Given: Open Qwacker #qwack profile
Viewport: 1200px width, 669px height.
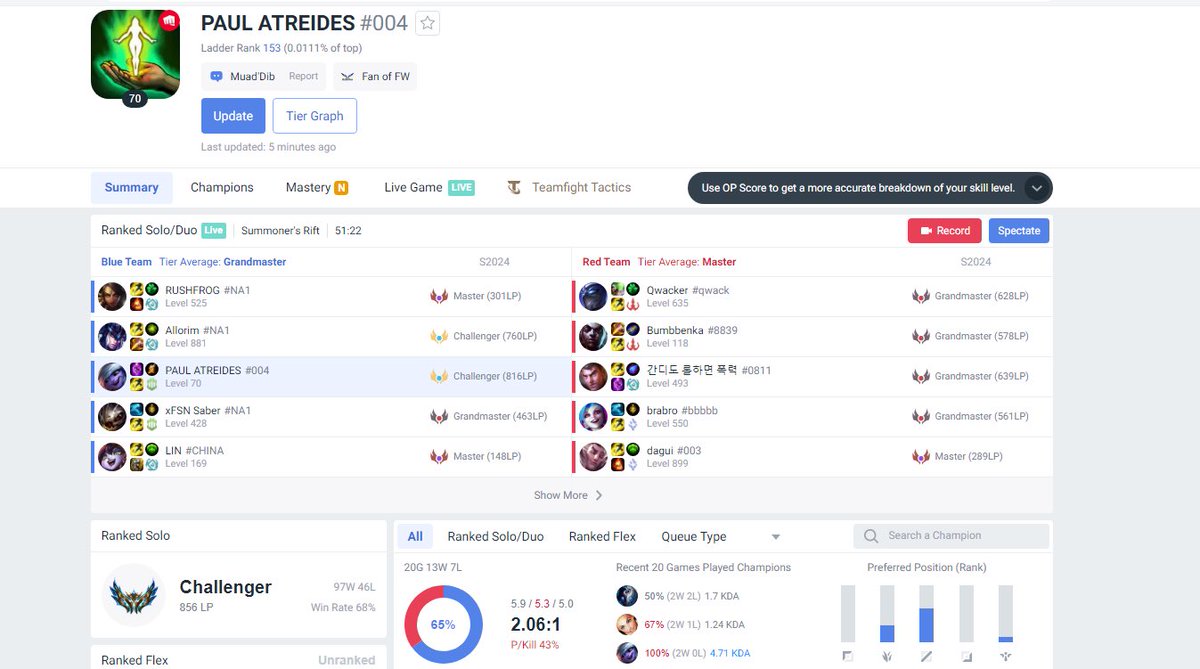Looking at the screenshot, I should [x=688, y=290].
